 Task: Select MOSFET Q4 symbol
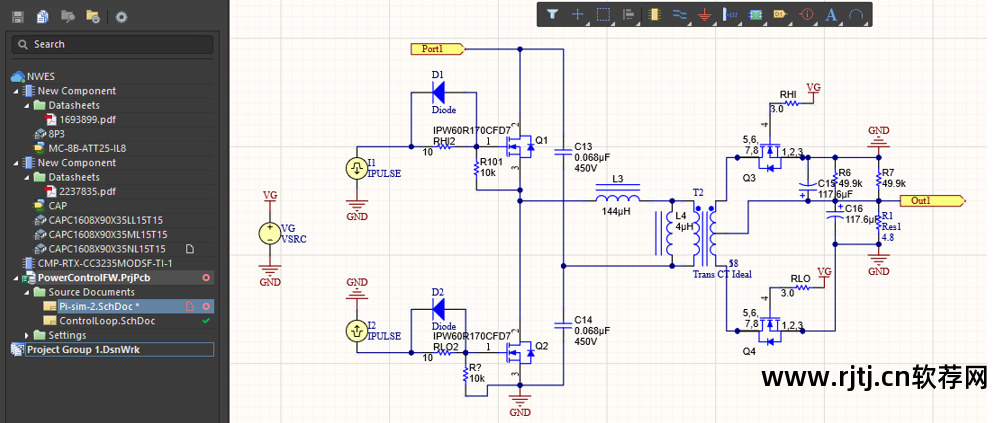(770, 331)
